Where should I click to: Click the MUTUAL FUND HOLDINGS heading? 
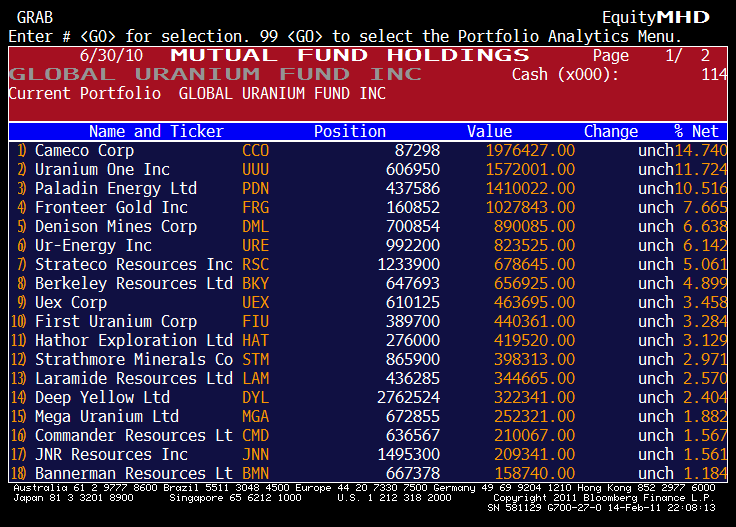350,55
